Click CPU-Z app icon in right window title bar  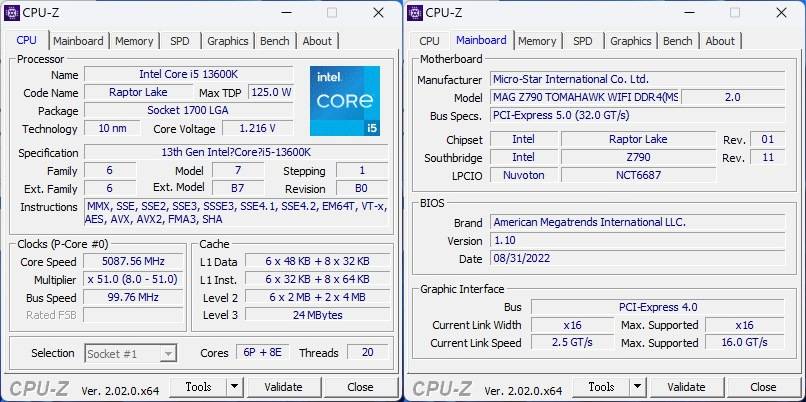click(415, 13)
